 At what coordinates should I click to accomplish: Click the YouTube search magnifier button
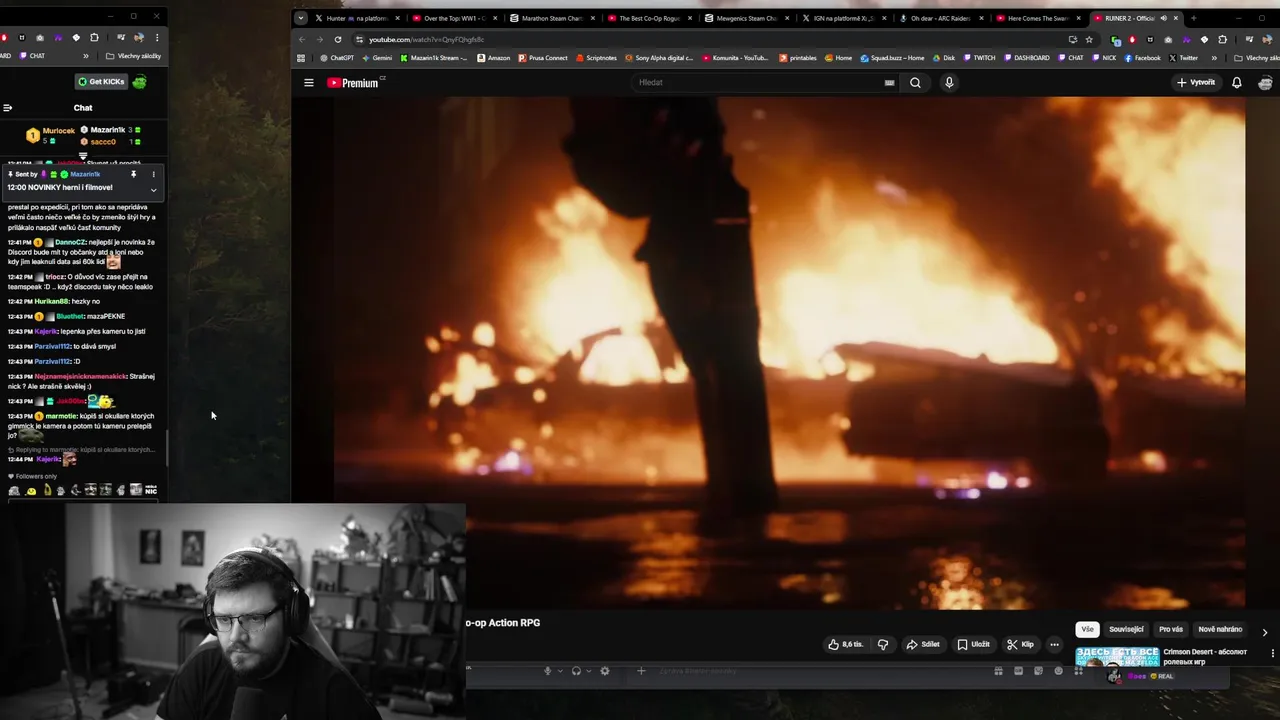click(915, 83)
